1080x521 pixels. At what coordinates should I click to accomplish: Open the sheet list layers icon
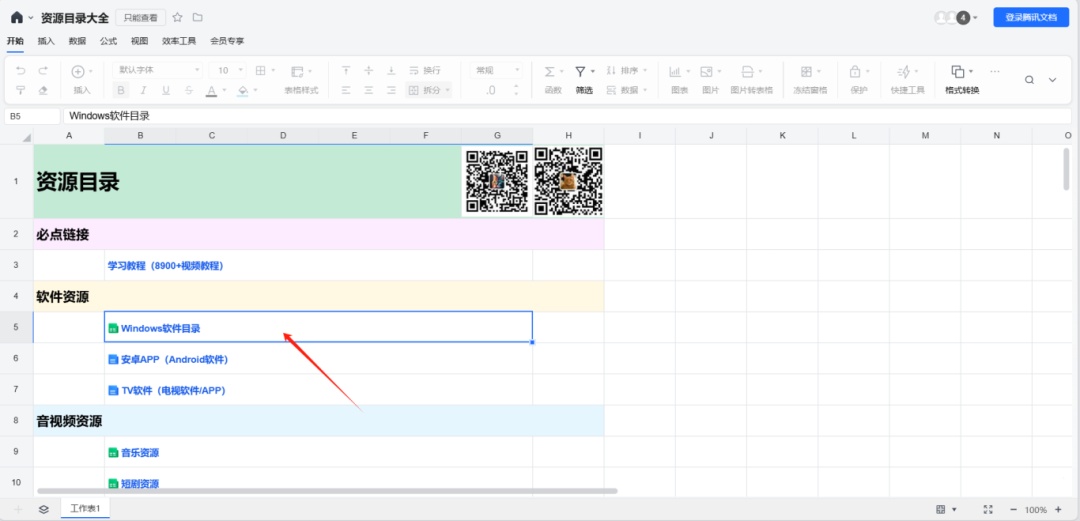(x=44, y=509)
